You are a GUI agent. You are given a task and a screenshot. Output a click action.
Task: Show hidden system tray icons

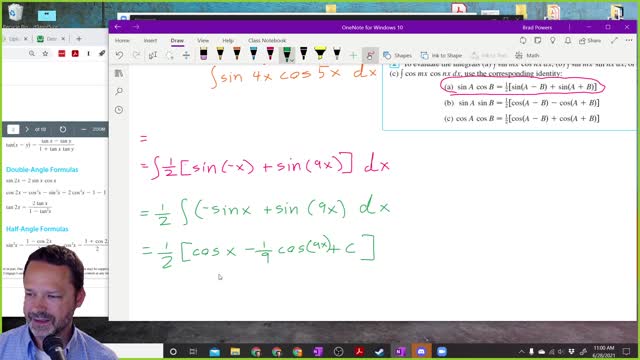click(521, 351)
